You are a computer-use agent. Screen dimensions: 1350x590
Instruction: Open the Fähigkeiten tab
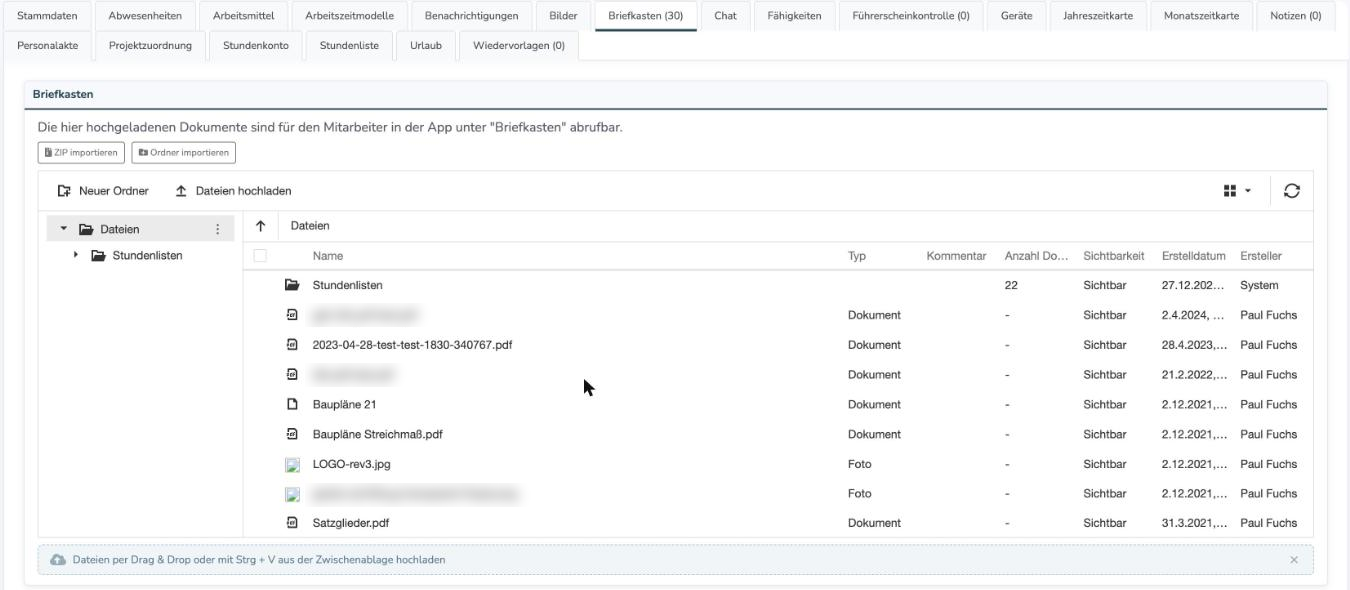[x=794, y=16]
